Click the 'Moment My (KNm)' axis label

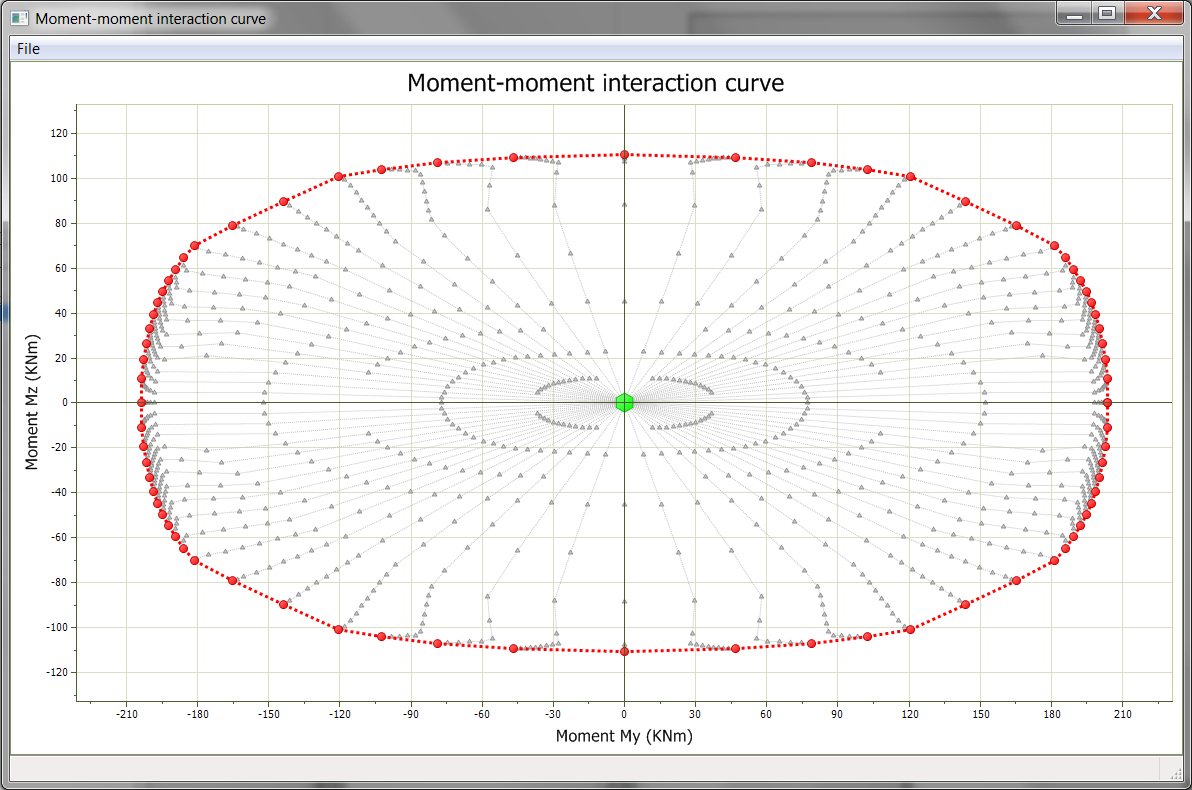tap(624, 736)
